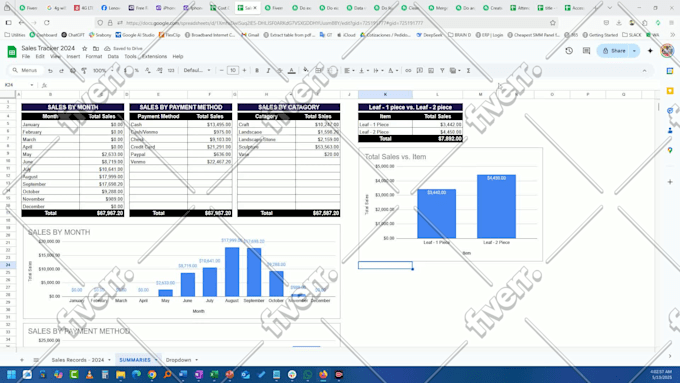Open the all sheets list icon
Image resolution: width=680 pixels, height=383 pixels.
click(x=36, y=360)
